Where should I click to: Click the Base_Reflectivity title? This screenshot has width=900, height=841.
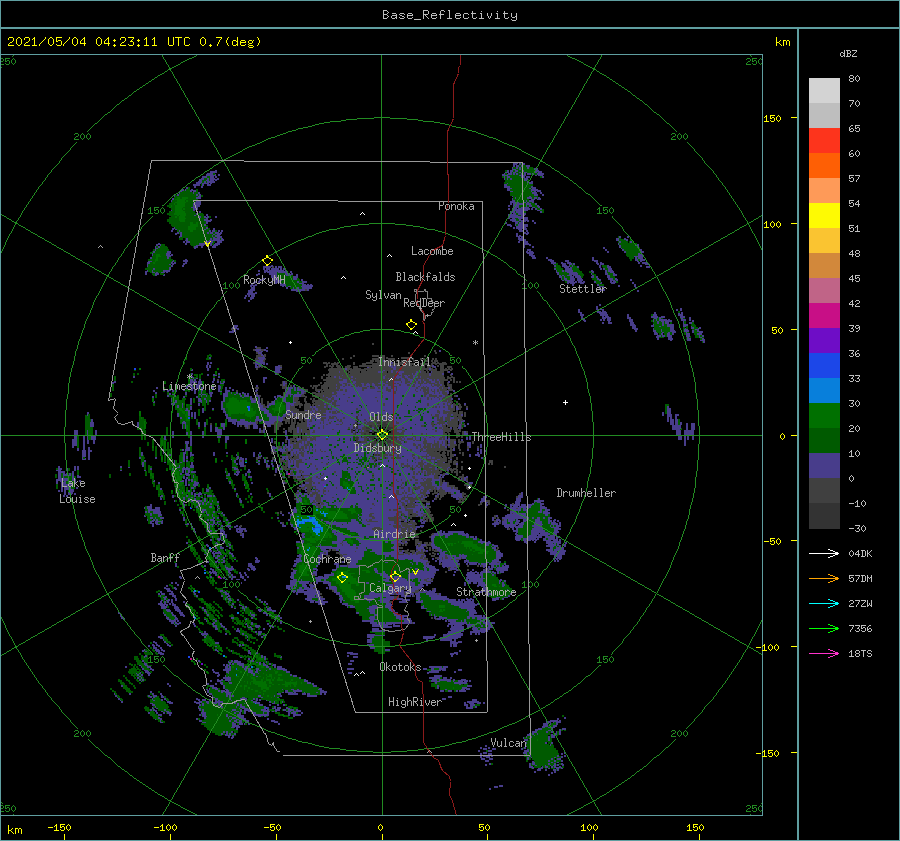point(450,15)
